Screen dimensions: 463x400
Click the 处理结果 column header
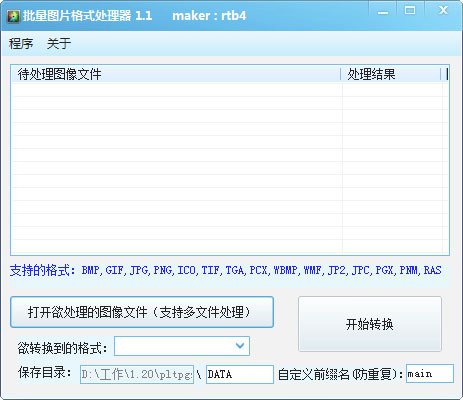(391, 74)
